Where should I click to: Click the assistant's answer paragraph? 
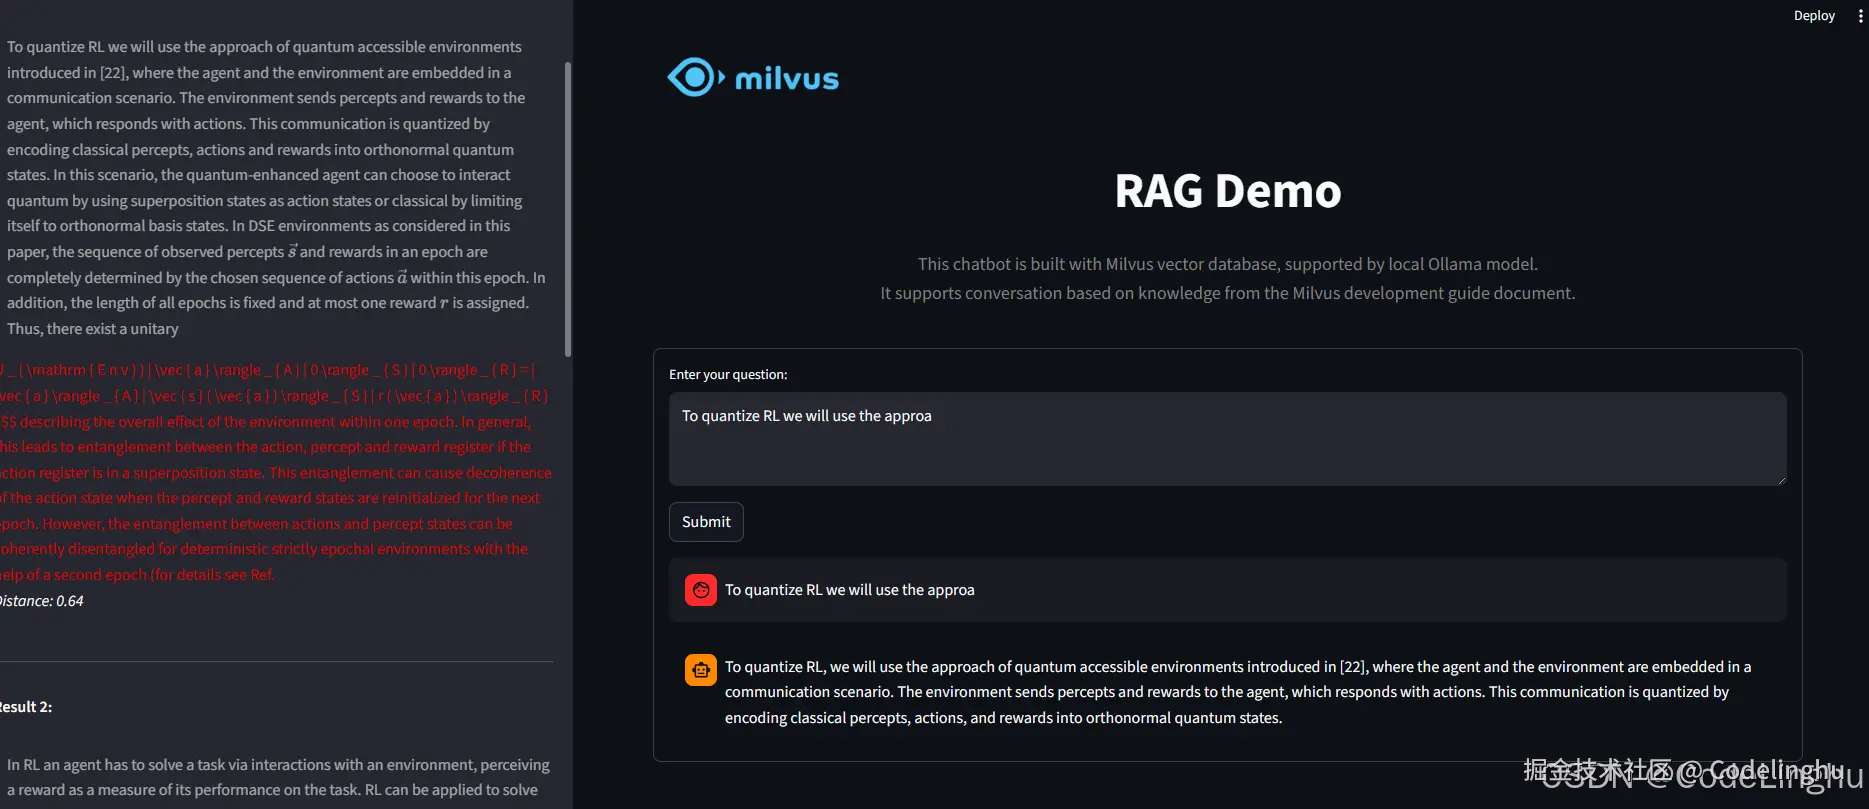click(x=1238, y=692)
